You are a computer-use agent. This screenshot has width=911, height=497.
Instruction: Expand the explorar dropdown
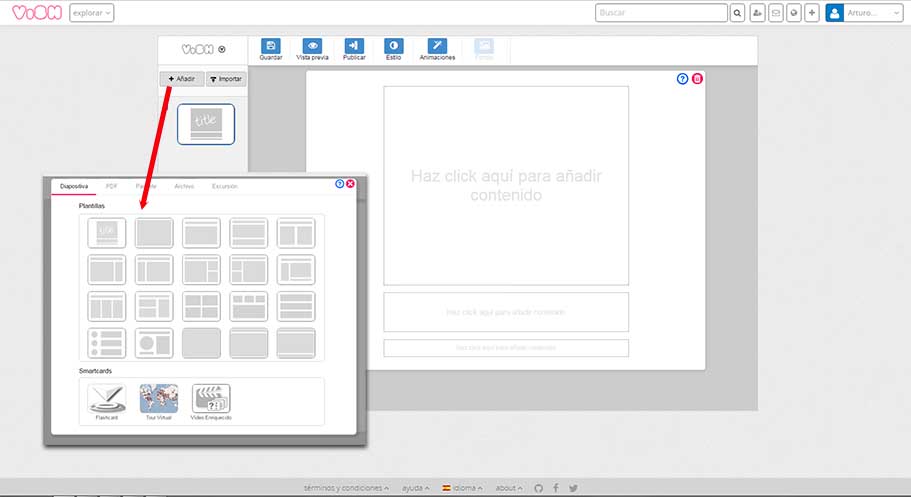point(92,13)
